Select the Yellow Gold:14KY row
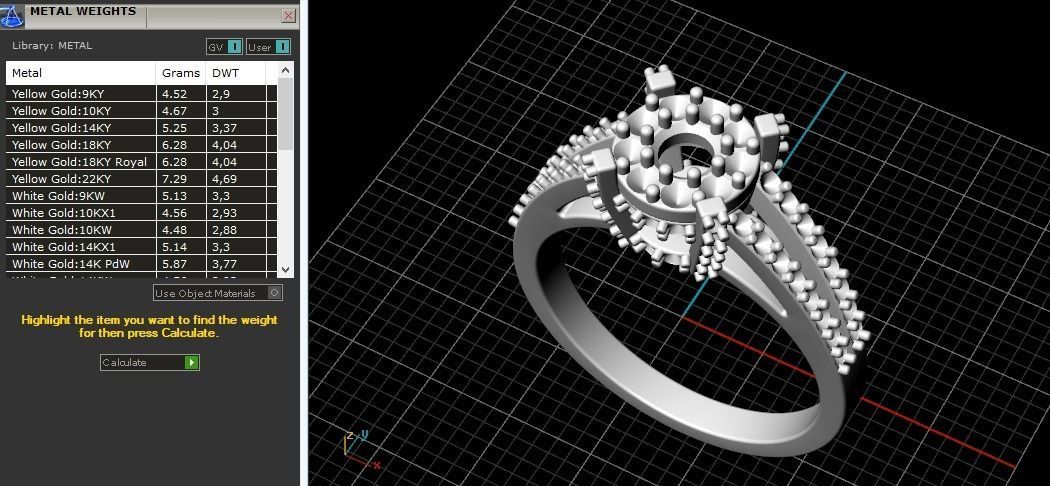 pos(141,128)
